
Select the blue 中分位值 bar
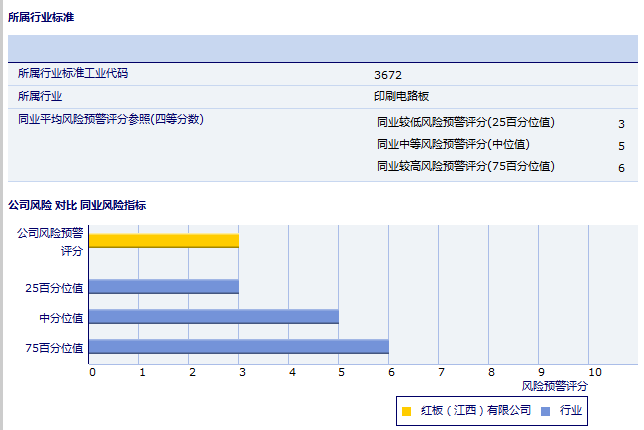[x=214, y=317]
